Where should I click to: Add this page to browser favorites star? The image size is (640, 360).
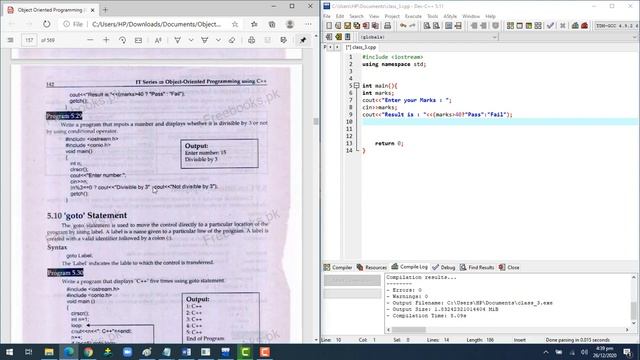point(235,24)
